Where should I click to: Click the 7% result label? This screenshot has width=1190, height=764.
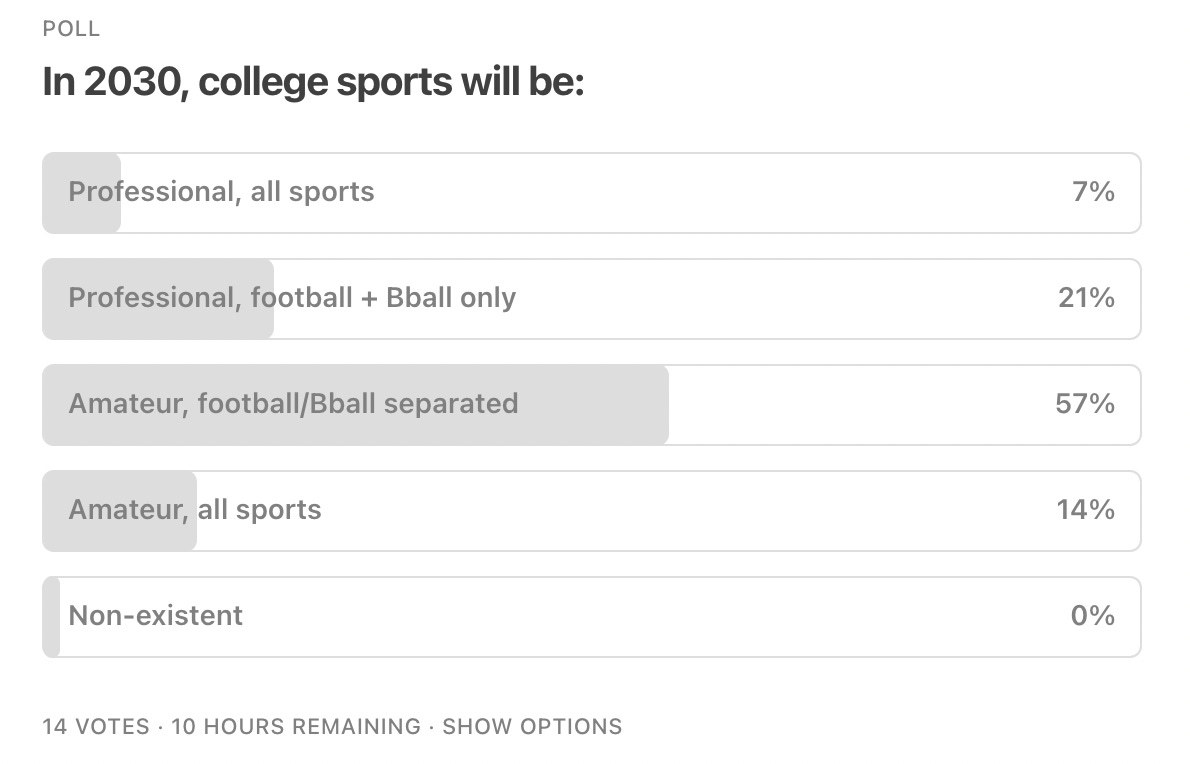tap(1093, 191)
